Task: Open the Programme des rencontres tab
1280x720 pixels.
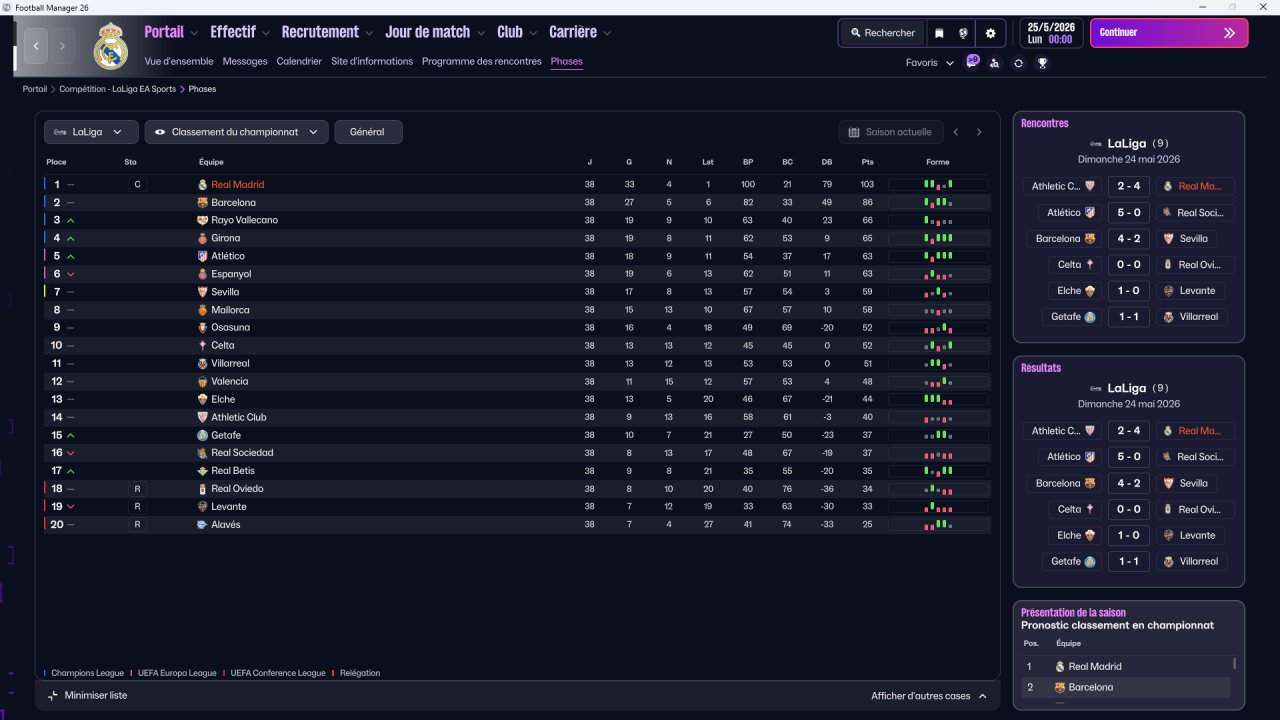Action: (x=482, y=61)
